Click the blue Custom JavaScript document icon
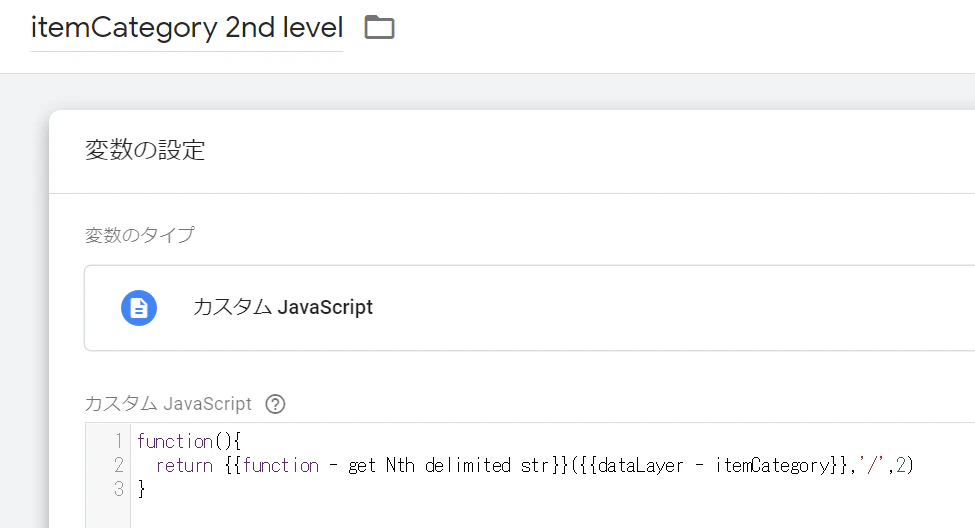 139,308
